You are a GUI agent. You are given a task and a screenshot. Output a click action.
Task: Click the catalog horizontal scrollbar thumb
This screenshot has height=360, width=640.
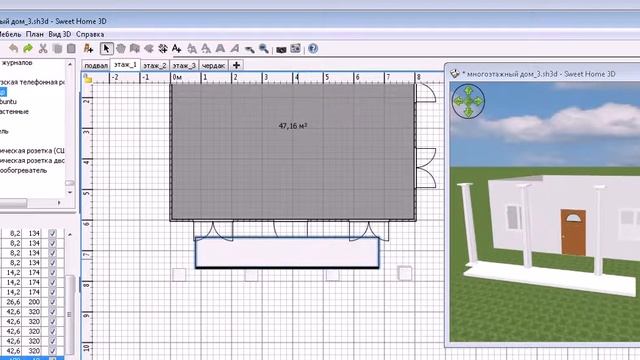(13, 202)
